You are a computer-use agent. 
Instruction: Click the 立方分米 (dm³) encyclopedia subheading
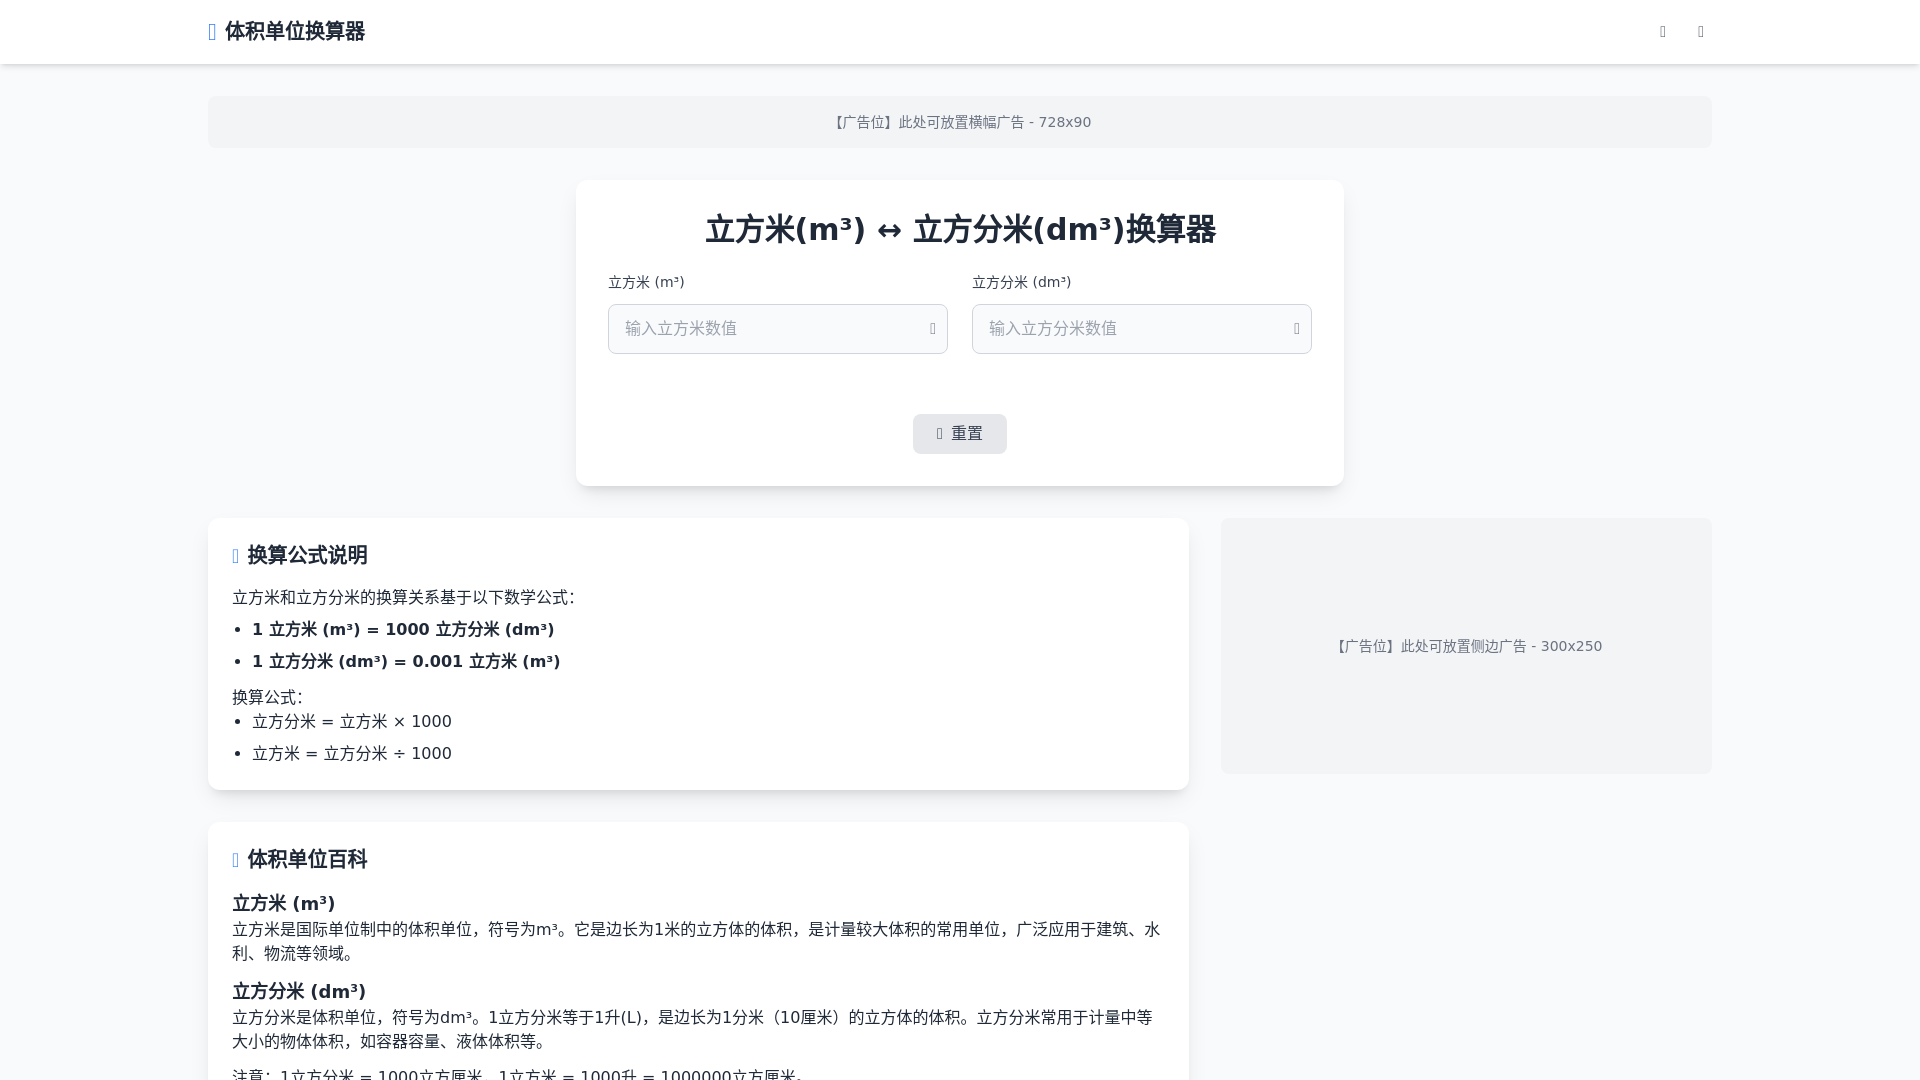click(299, 992)
